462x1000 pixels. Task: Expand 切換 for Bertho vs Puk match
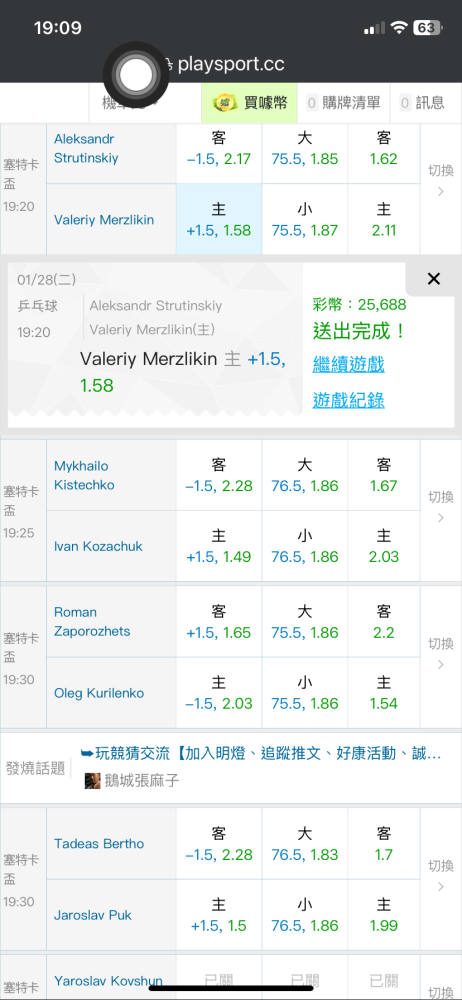pos(440,876)
